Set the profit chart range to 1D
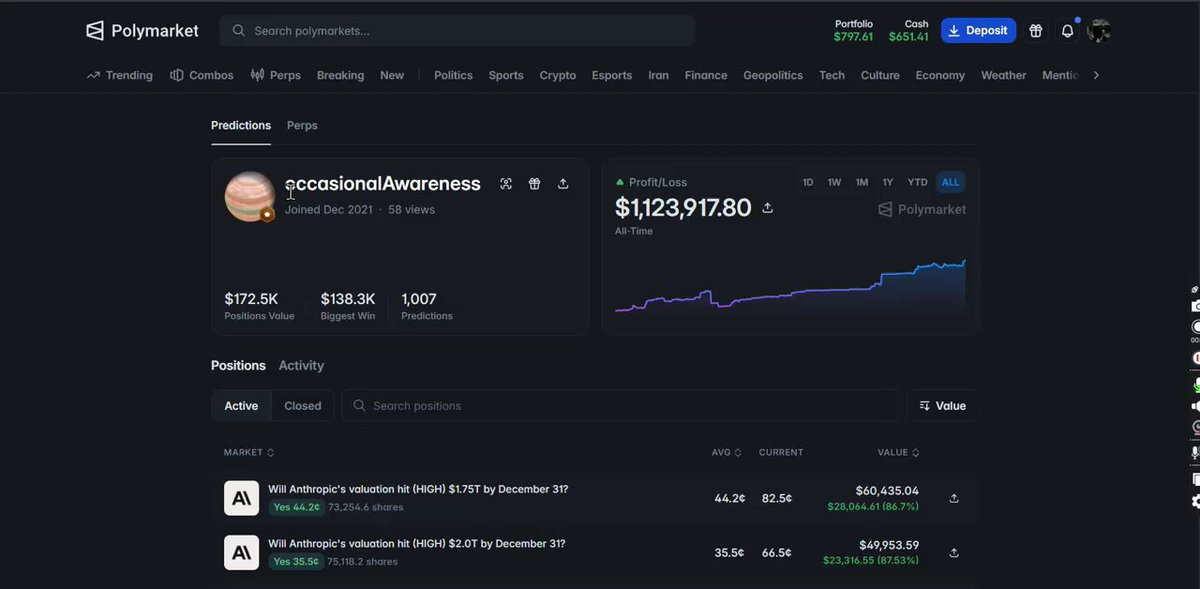This screenshot has height=589, width=1200. [808, 182]
